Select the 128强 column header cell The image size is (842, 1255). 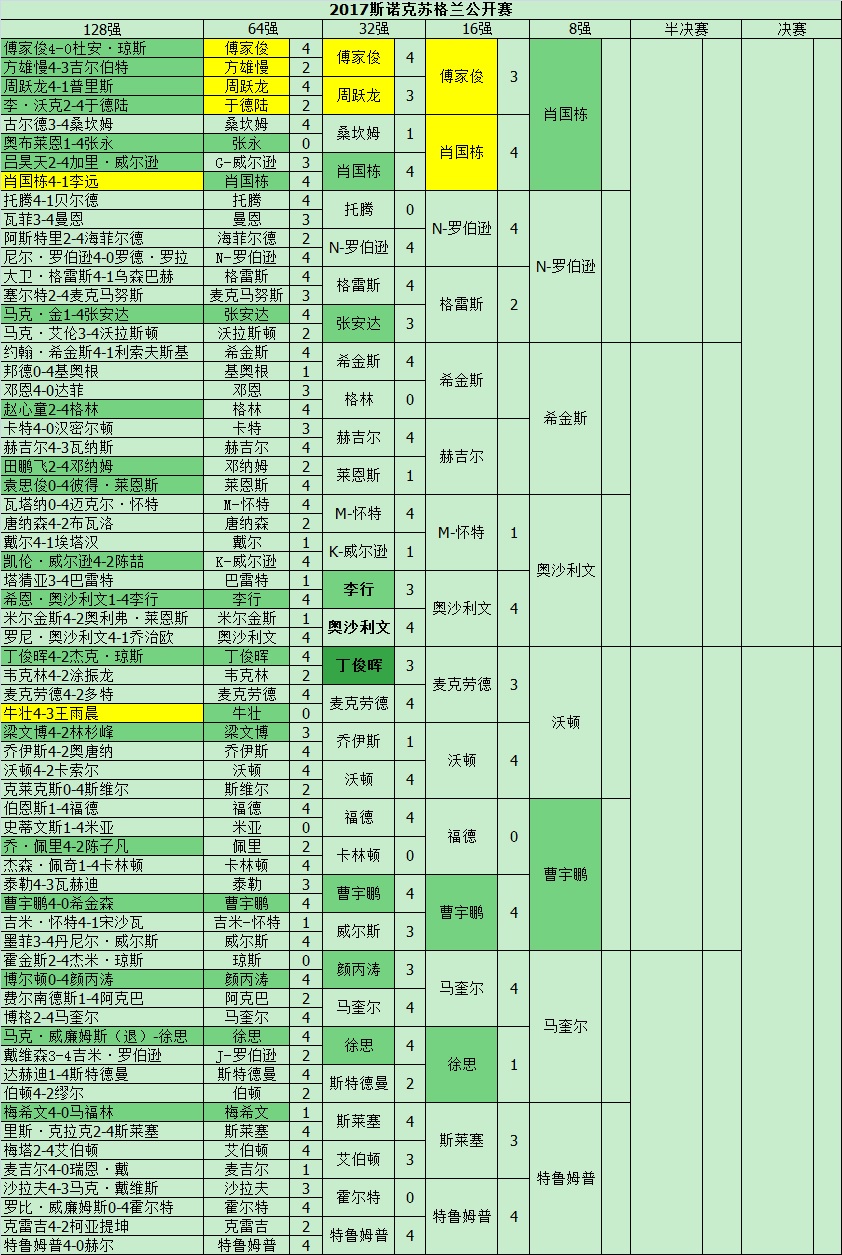tap(102, 29)
